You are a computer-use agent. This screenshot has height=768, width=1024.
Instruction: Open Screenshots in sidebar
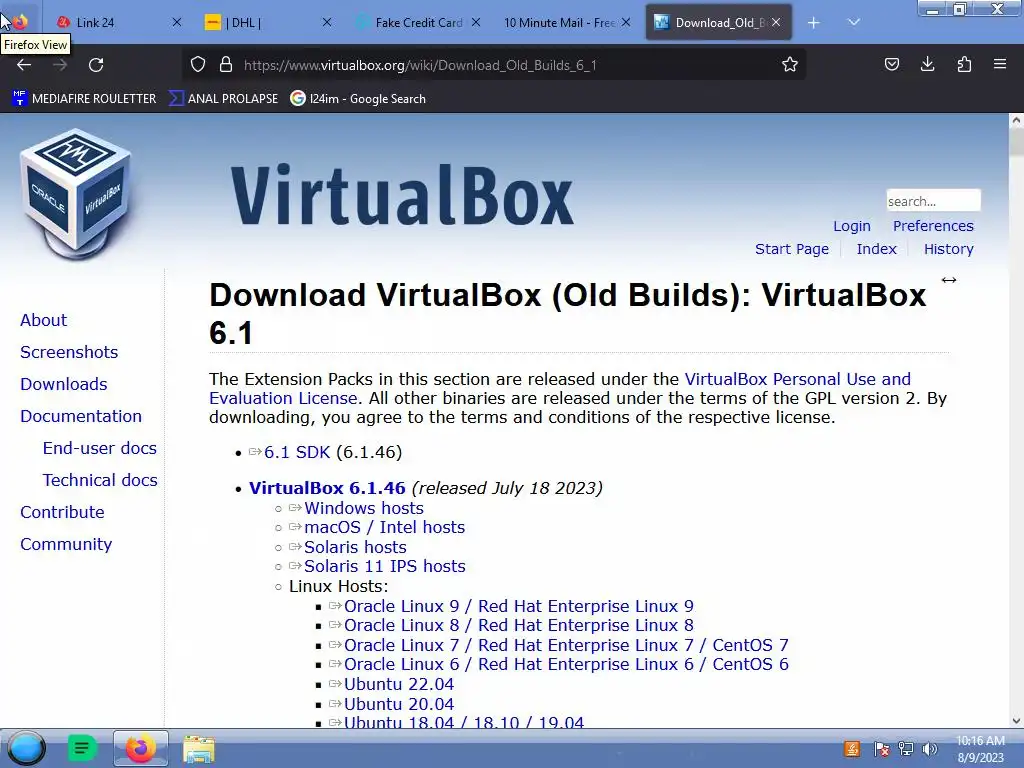click(69, 352)
